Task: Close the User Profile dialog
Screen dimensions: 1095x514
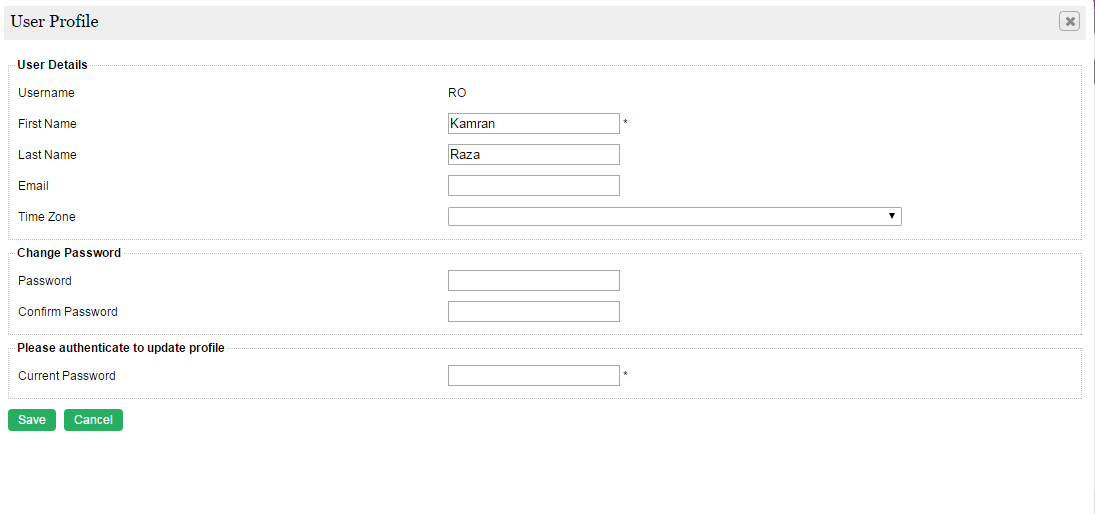Action: [x=1069, y=21]
